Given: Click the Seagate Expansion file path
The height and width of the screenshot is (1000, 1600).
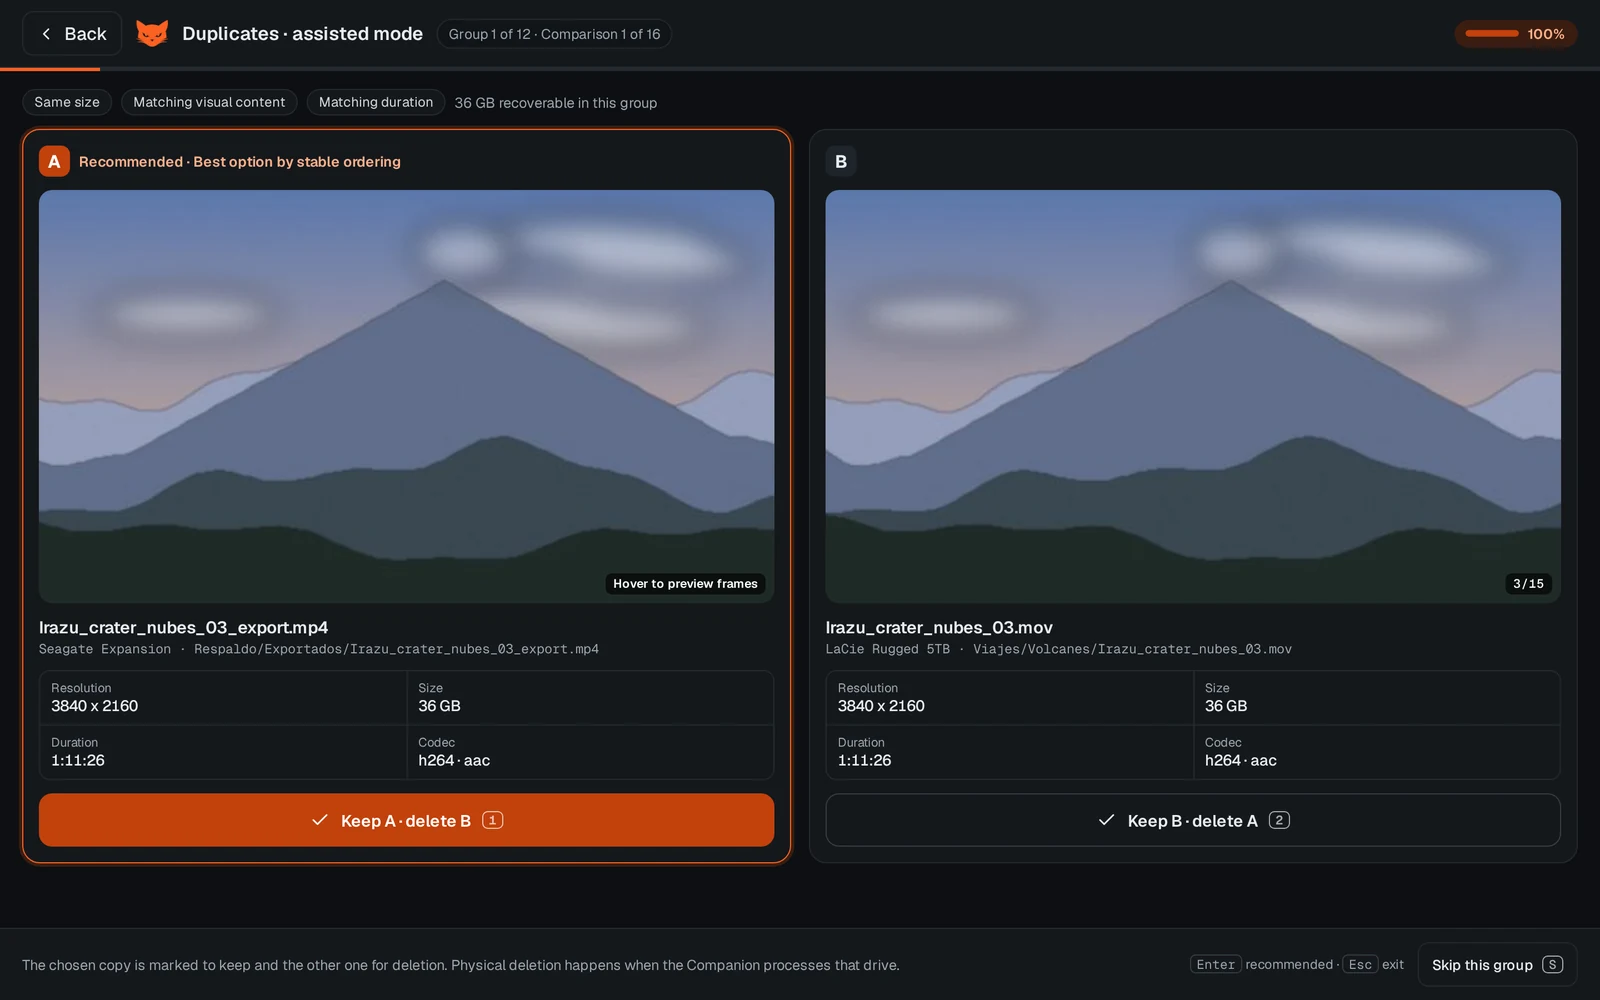Looking at the screenshot, I should pyautogui.click(x=319, y=650).
